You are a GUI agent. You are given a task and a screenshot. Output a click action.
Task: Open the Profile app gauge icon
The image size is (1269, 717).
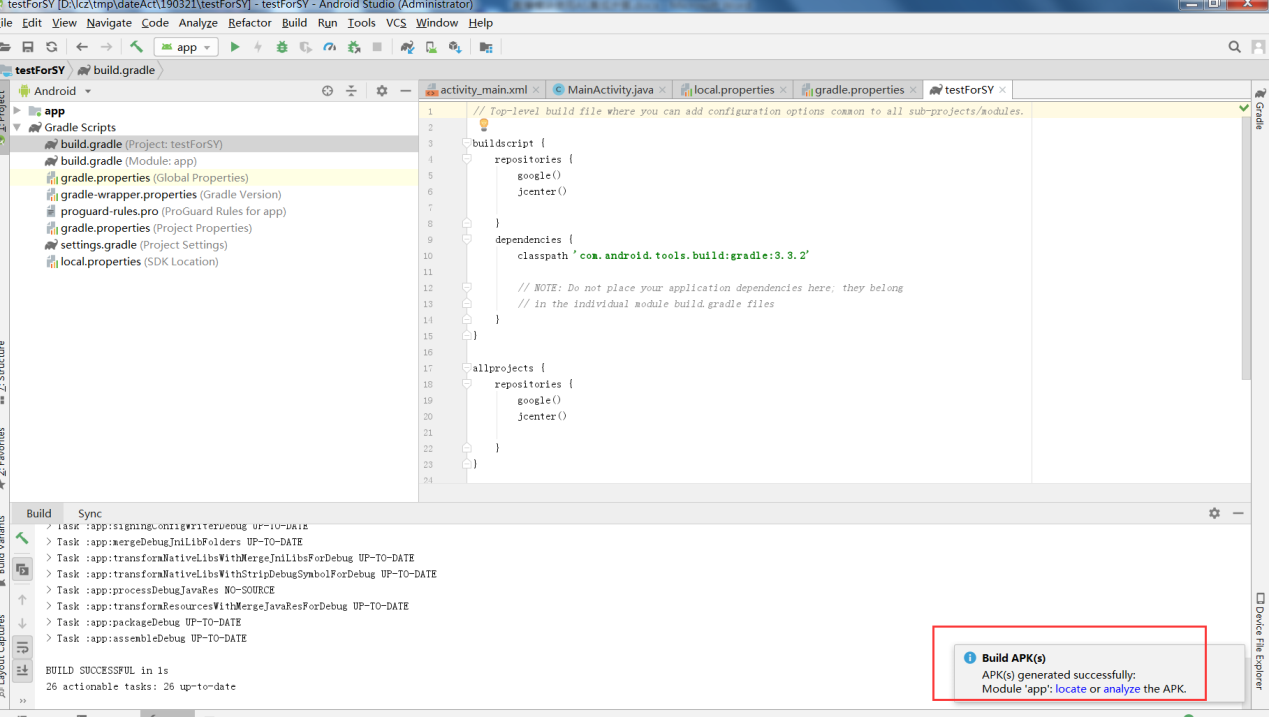330,47
